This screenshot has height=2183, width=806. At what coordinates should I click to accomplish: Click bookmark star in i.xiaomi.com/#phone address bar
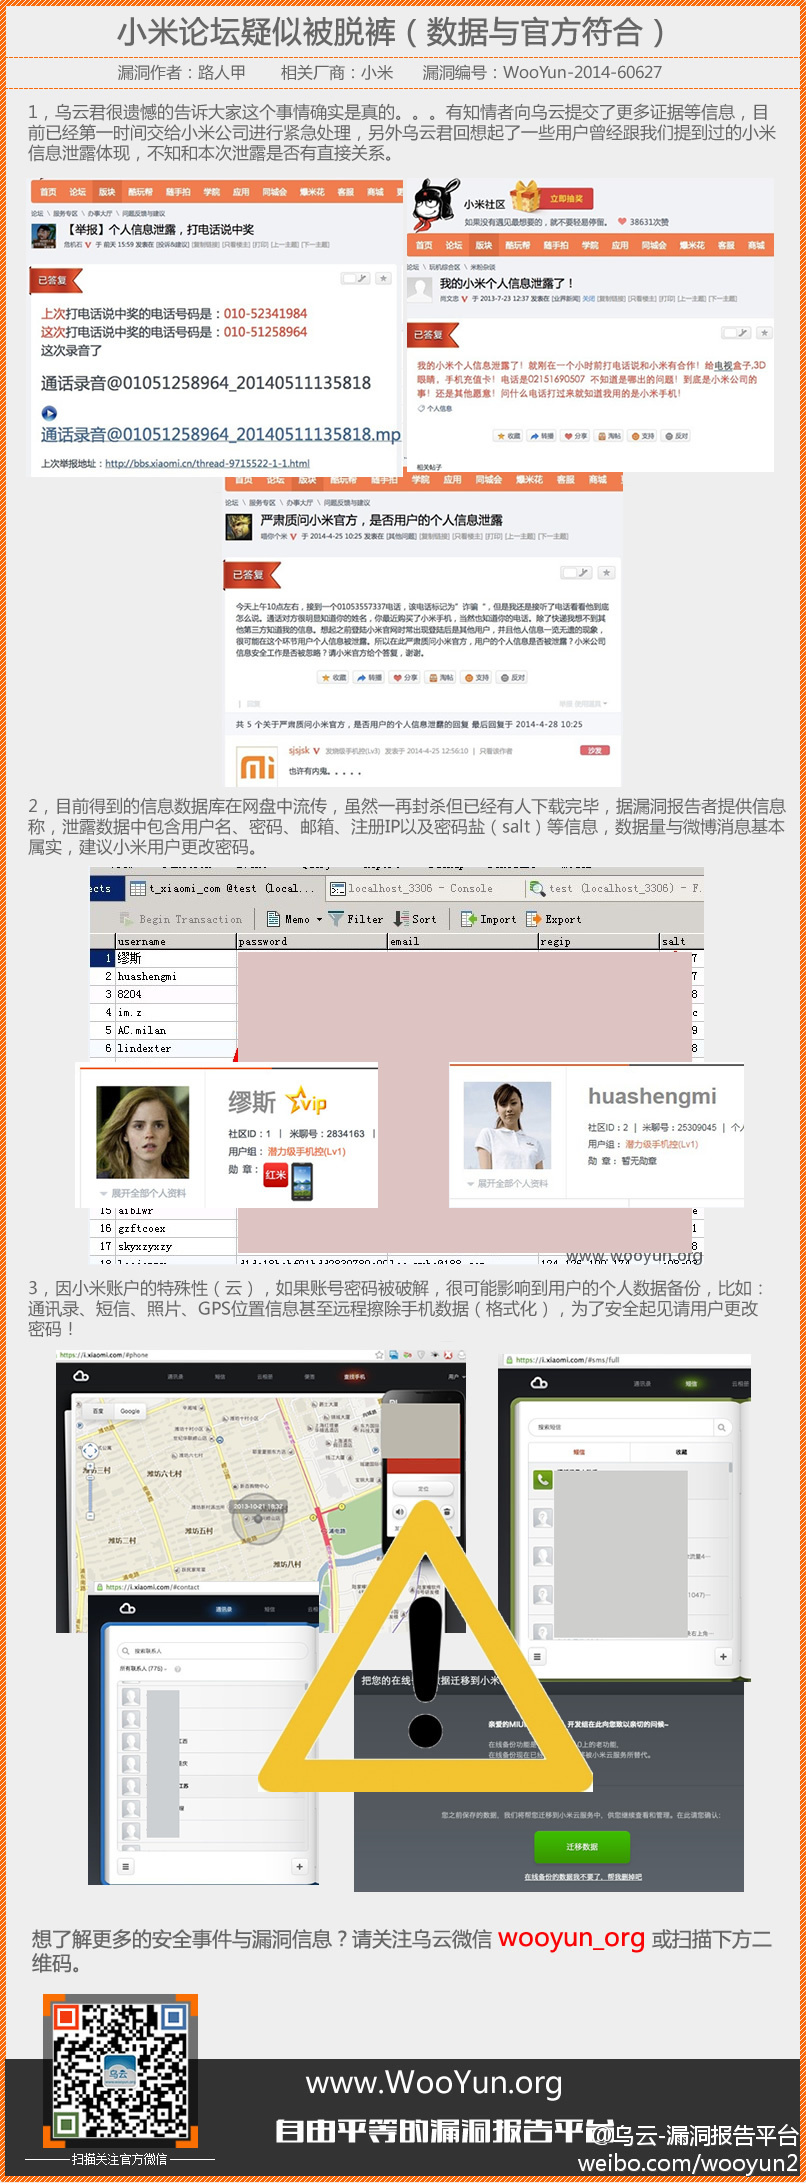(379, 1355)
